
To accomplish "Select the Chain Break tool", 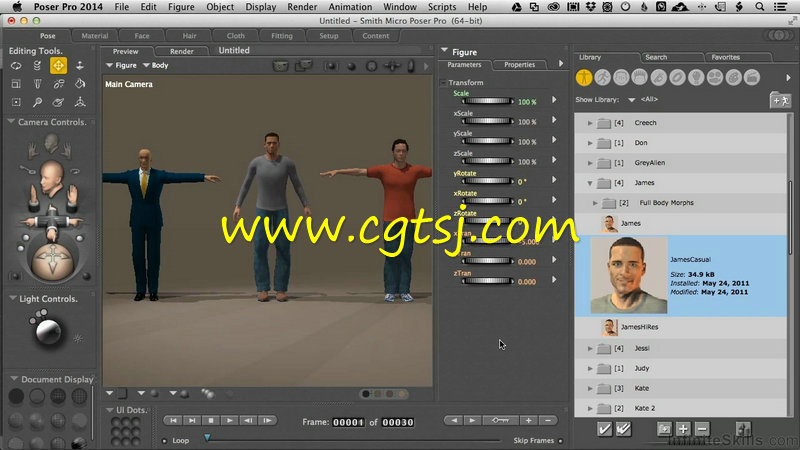I will point(59,84).
